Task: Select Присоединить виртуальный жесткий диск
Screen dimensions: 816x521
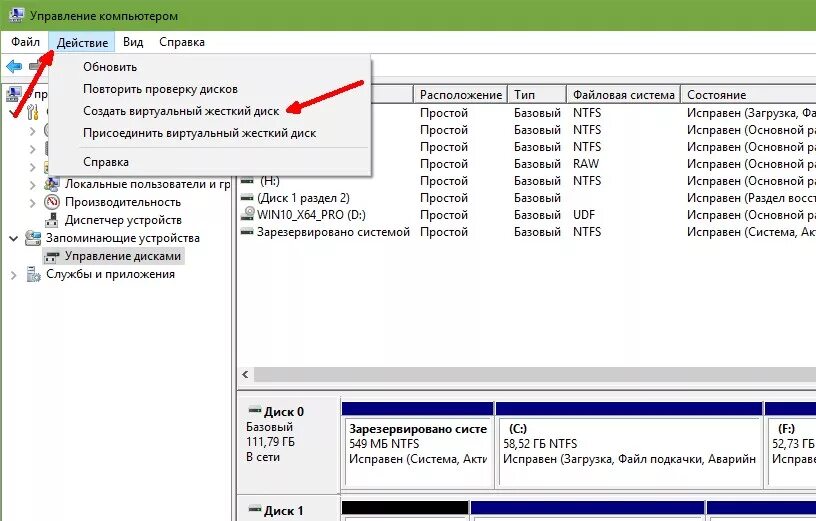Action: 199,133
